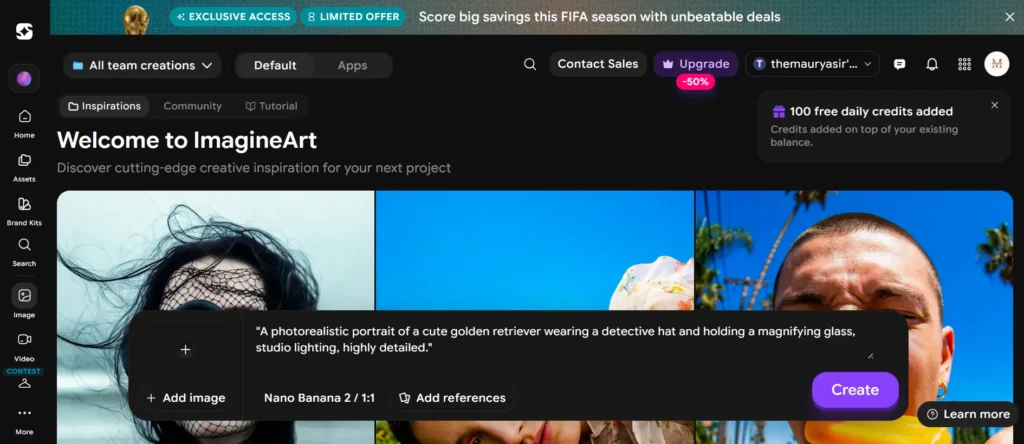Open Nano Banana 2 / 1:1 model selector

pyautogui.click(x=319, y=398)
